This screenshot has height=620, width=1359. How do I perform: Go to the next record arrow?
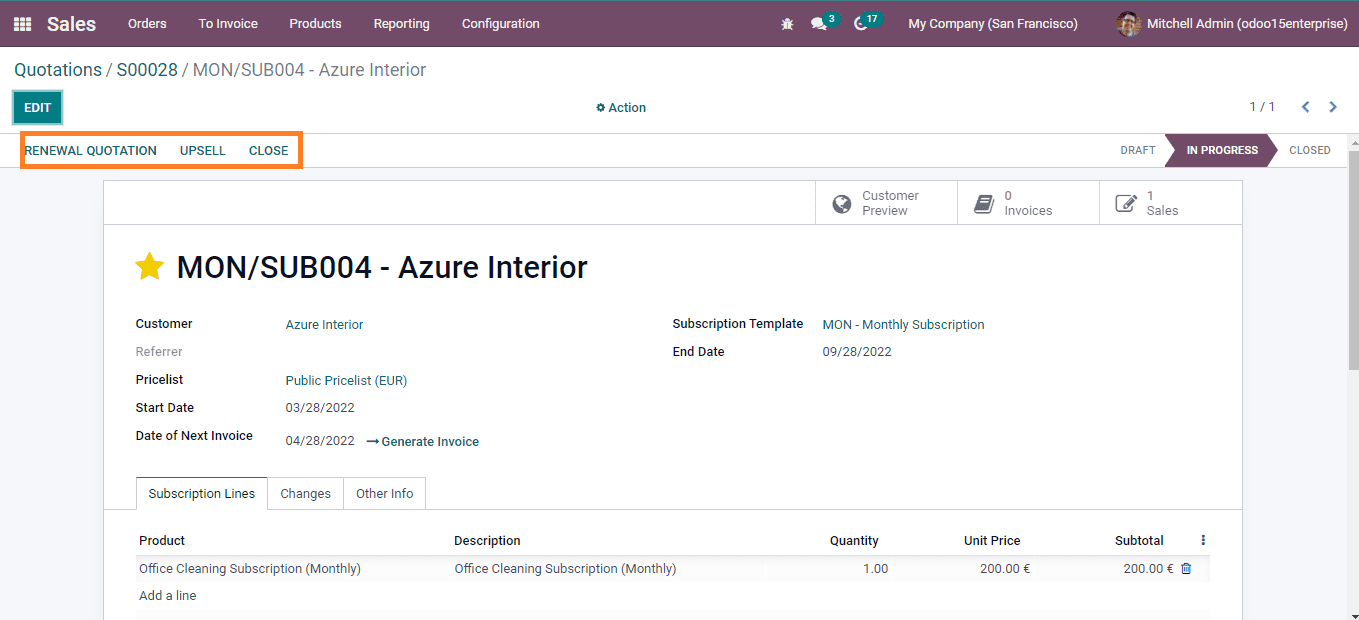1333,107
